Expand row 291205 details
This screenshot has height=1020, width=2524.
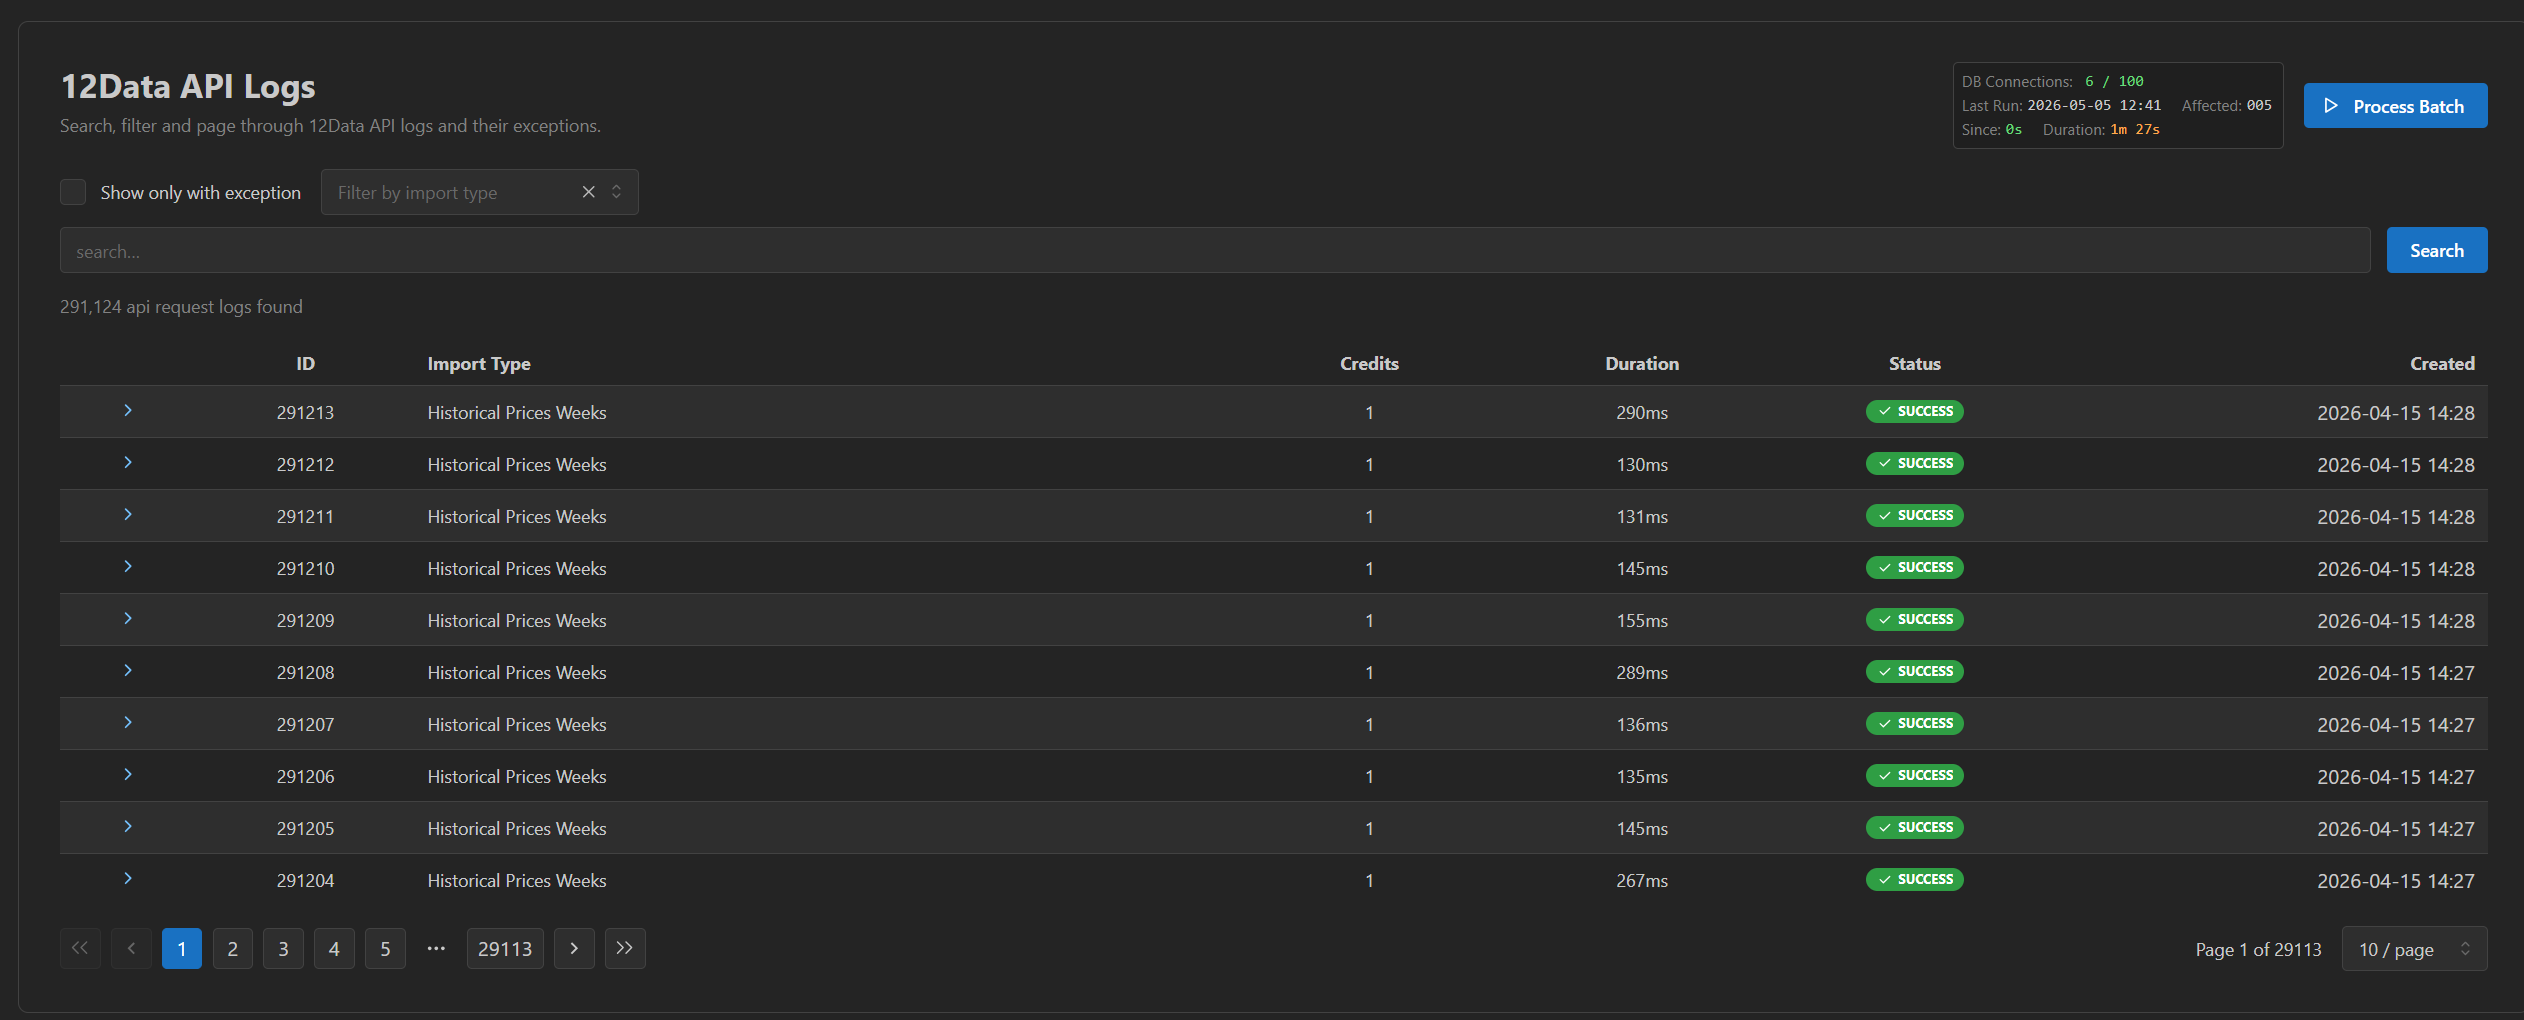pos(128,827)
